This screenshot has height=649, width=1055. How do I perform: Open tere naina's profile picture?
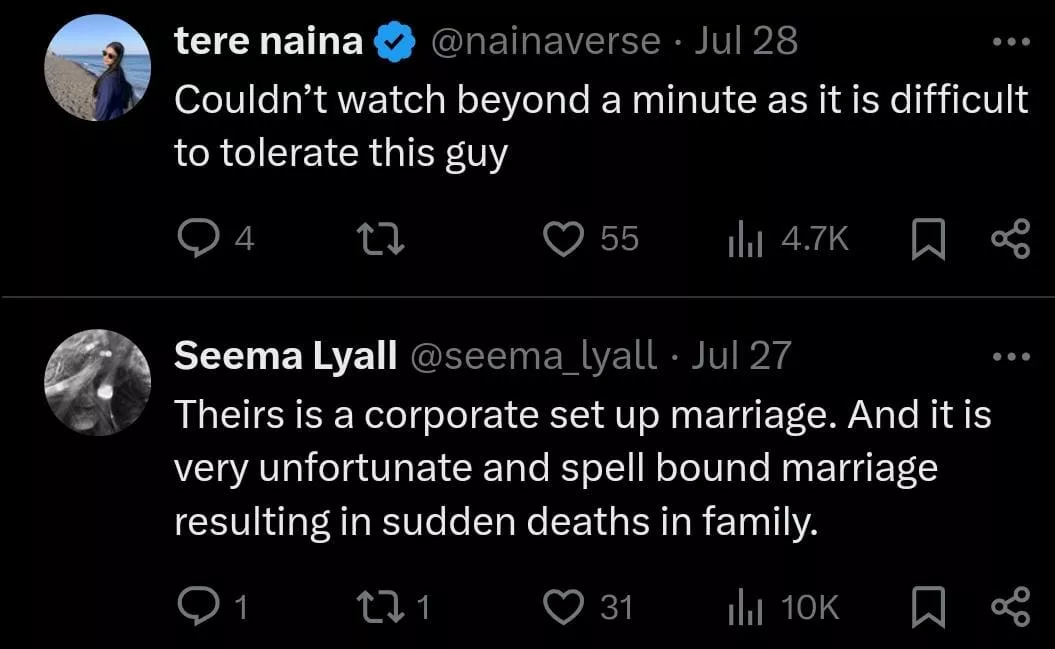point(98,68)
